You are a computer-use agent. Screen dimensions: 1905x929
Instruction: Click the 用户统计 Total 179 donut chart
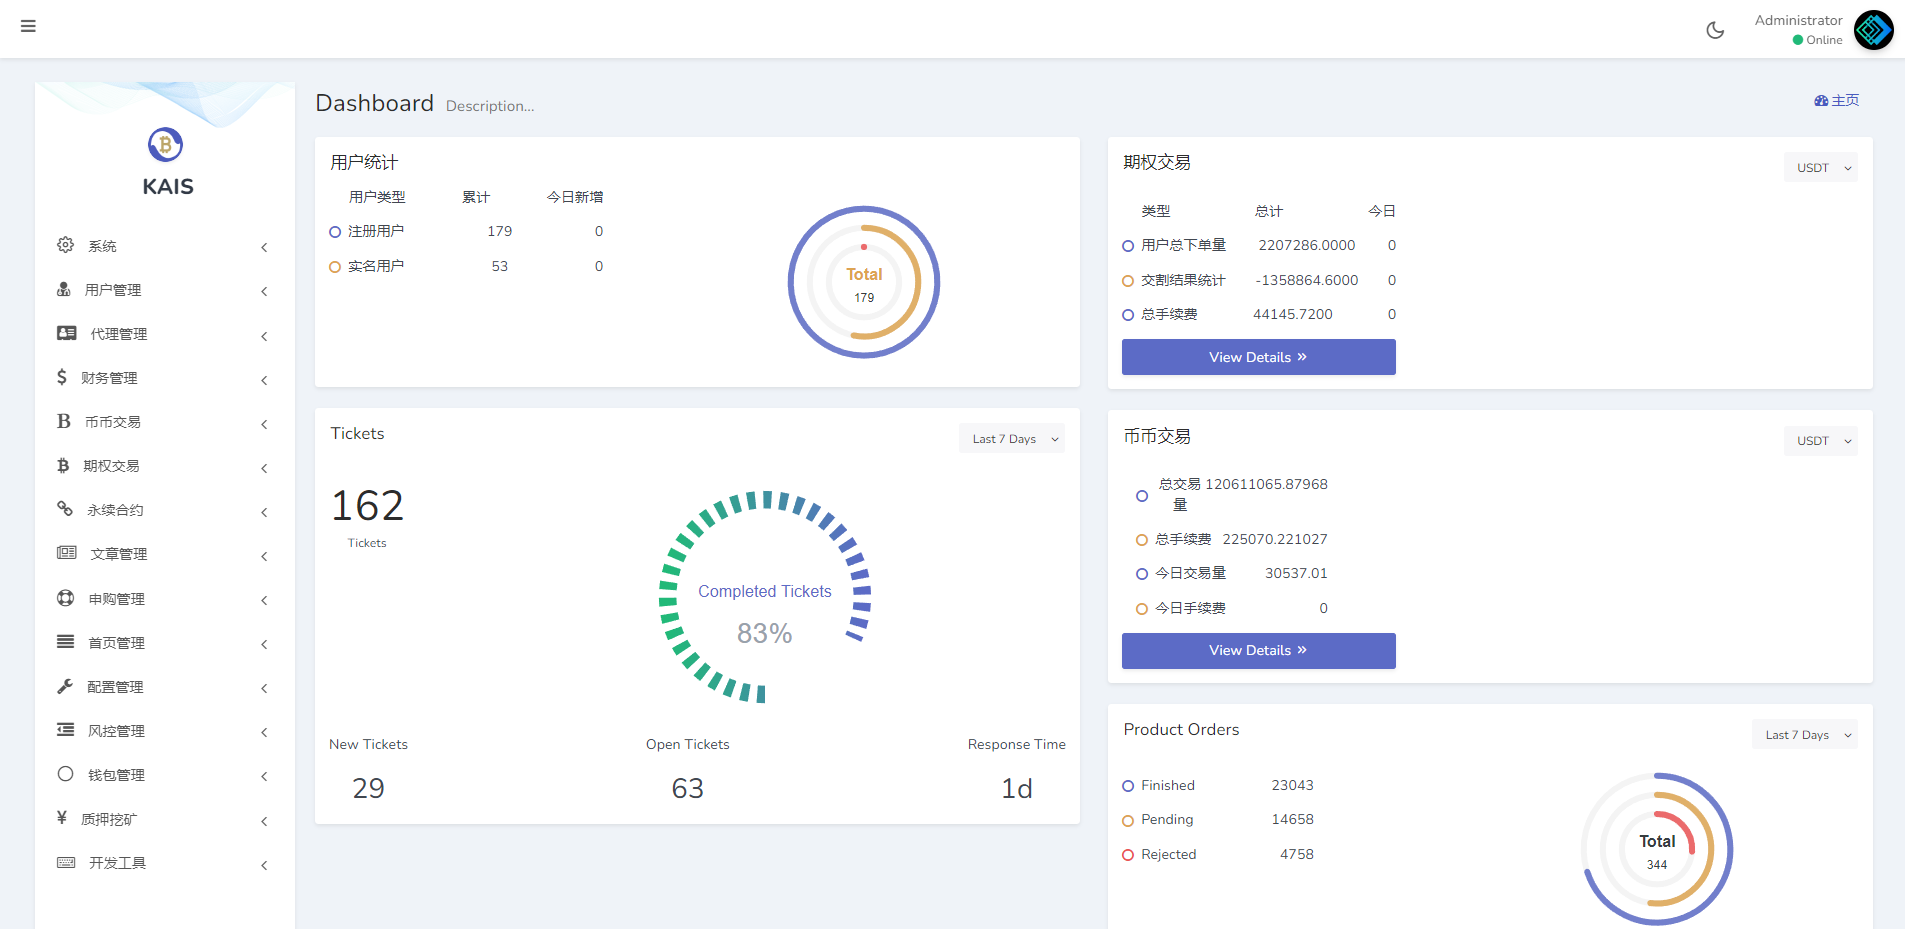pos(864,282)
